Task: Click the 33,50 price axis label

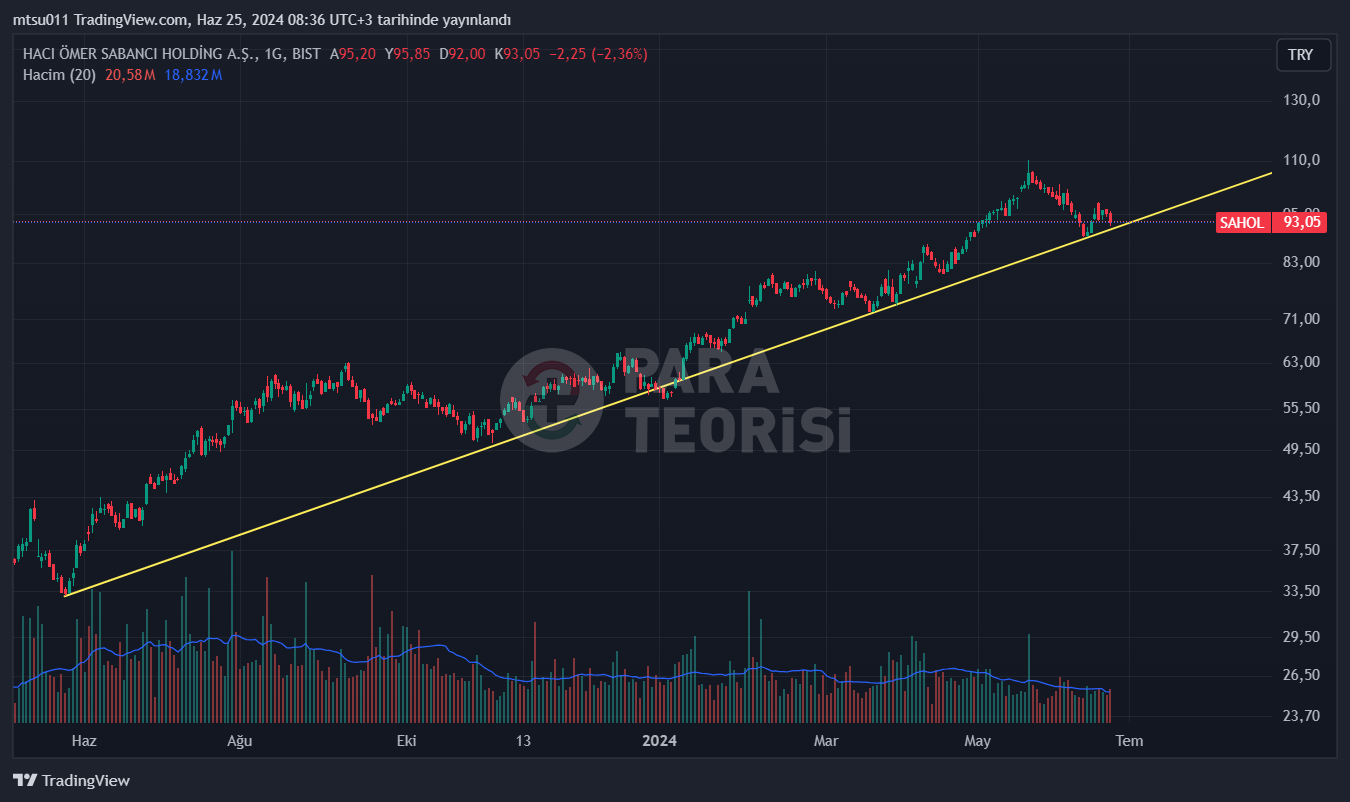Action: tap(1303, 591)
